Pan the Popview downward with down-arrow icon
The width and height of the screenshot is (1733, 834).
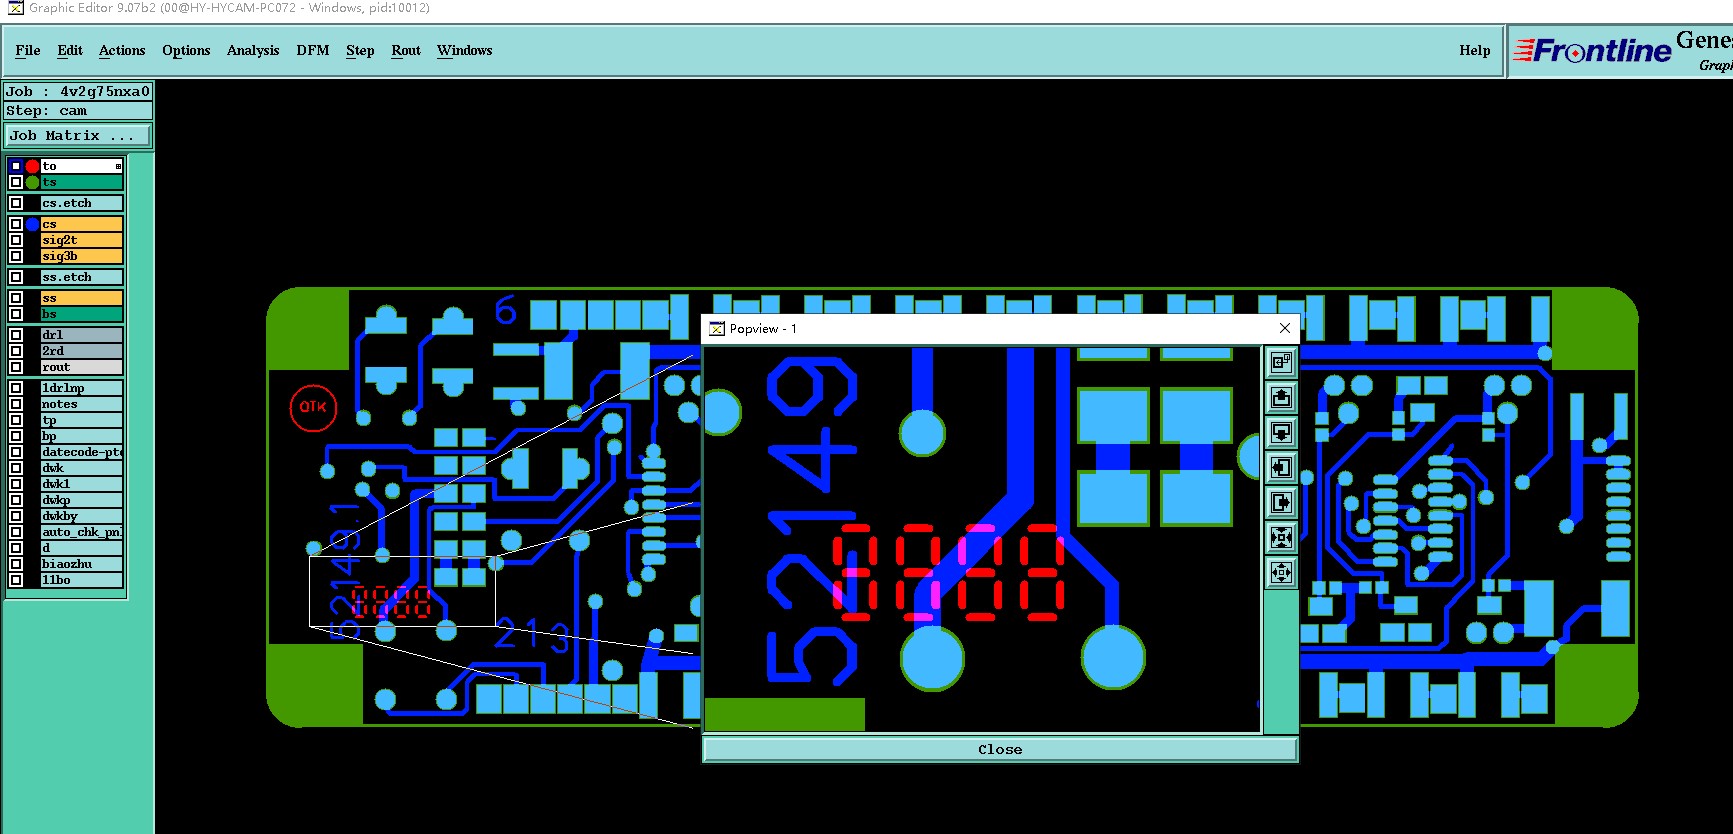tap(1281, 432)
